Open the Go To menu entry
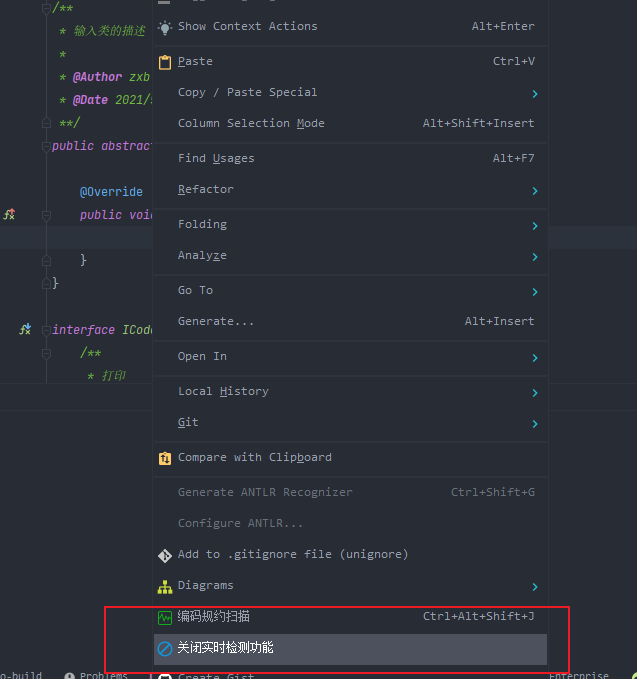This screenshot has width=637, height=679. pos(350,291)
